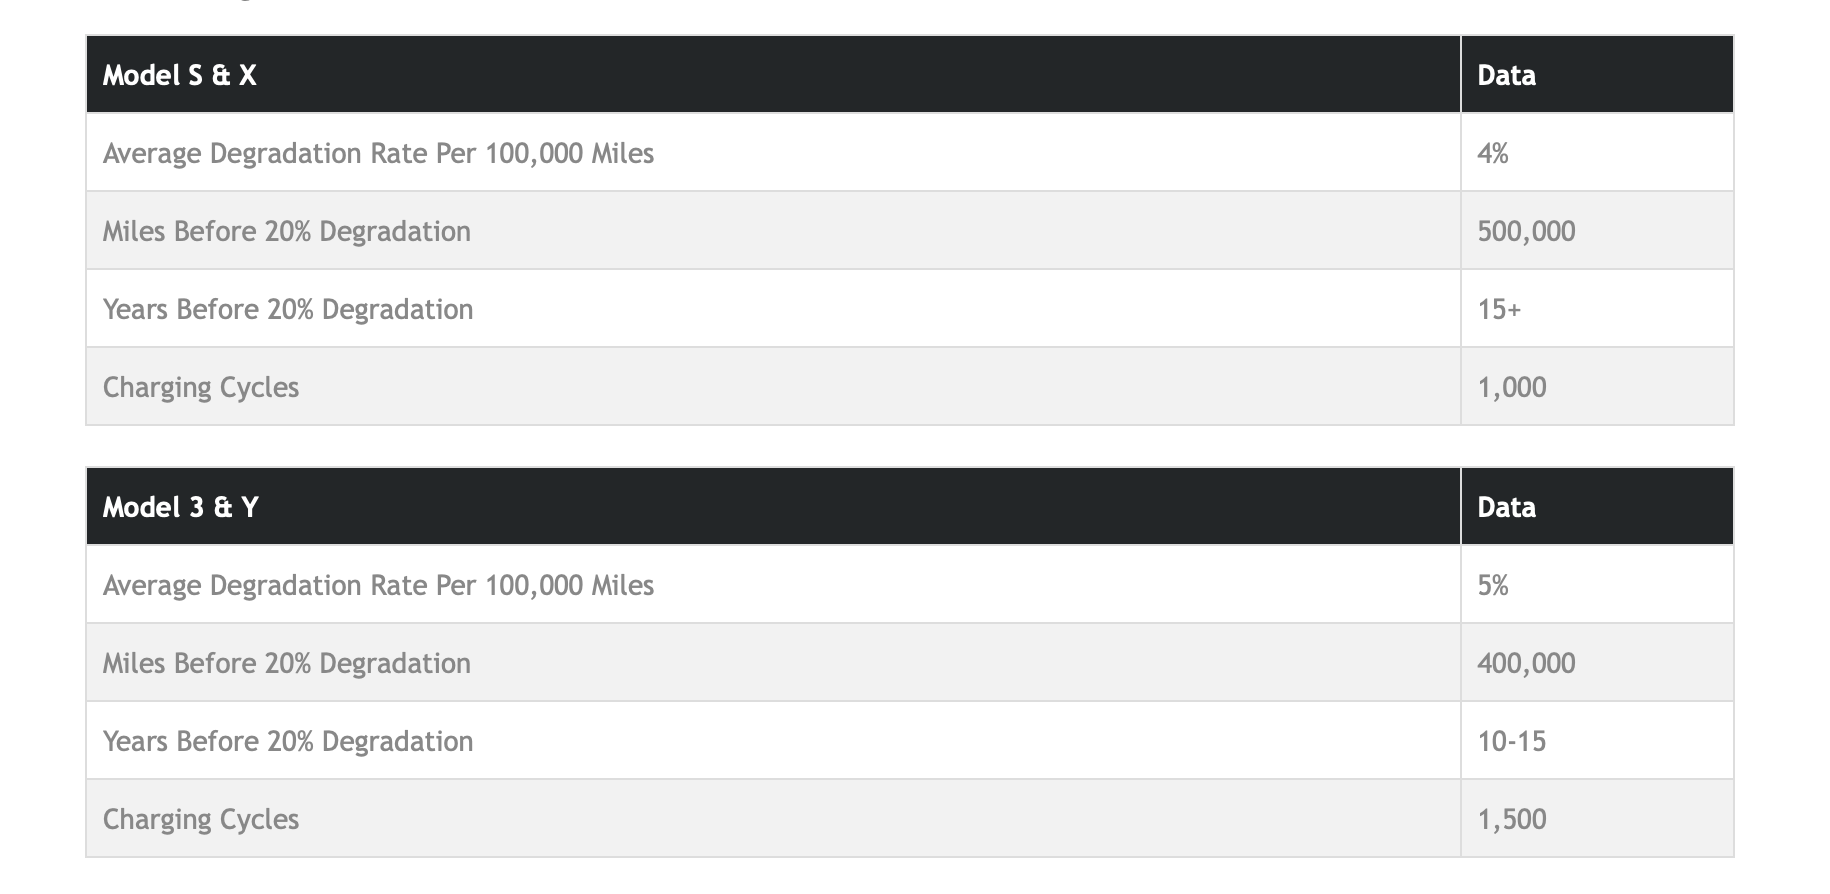This screenshot has height=894, width=1830.
Task: Select Miles Before 20% Degradation label for Model 3 & Y
Action: coord(286,664)
